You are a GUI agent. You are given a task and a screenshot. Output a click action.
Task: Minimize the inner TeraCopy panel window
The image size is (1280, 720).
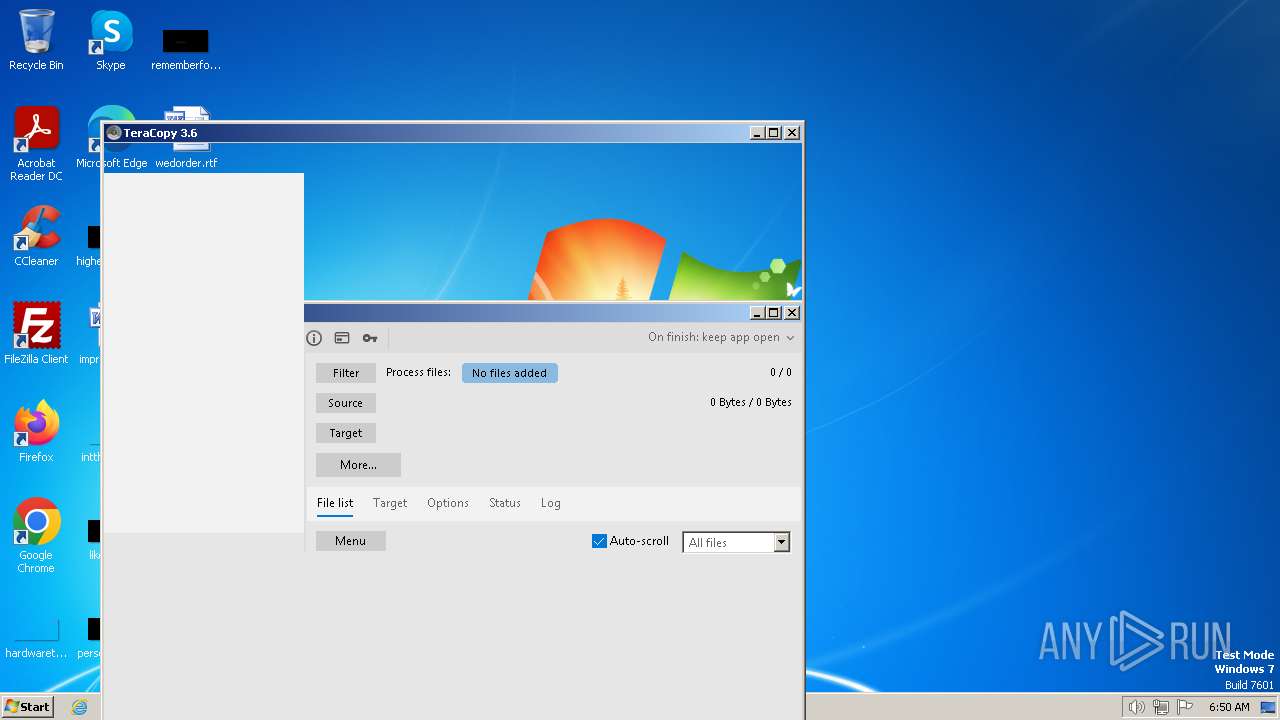[x=757, y=313]
